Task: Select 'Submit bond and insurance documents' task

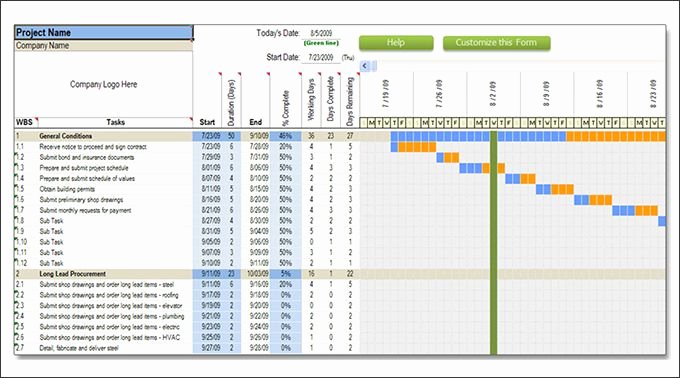Action: pos(87,157)
